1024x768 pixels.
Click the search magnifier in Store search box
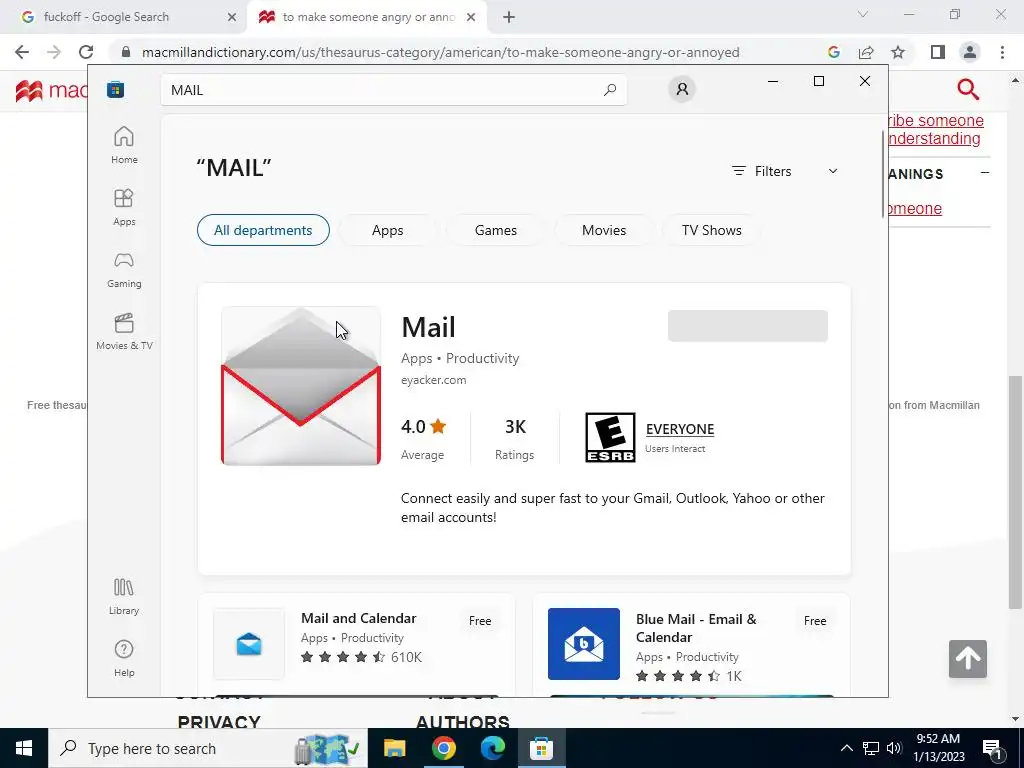(610, 90)
